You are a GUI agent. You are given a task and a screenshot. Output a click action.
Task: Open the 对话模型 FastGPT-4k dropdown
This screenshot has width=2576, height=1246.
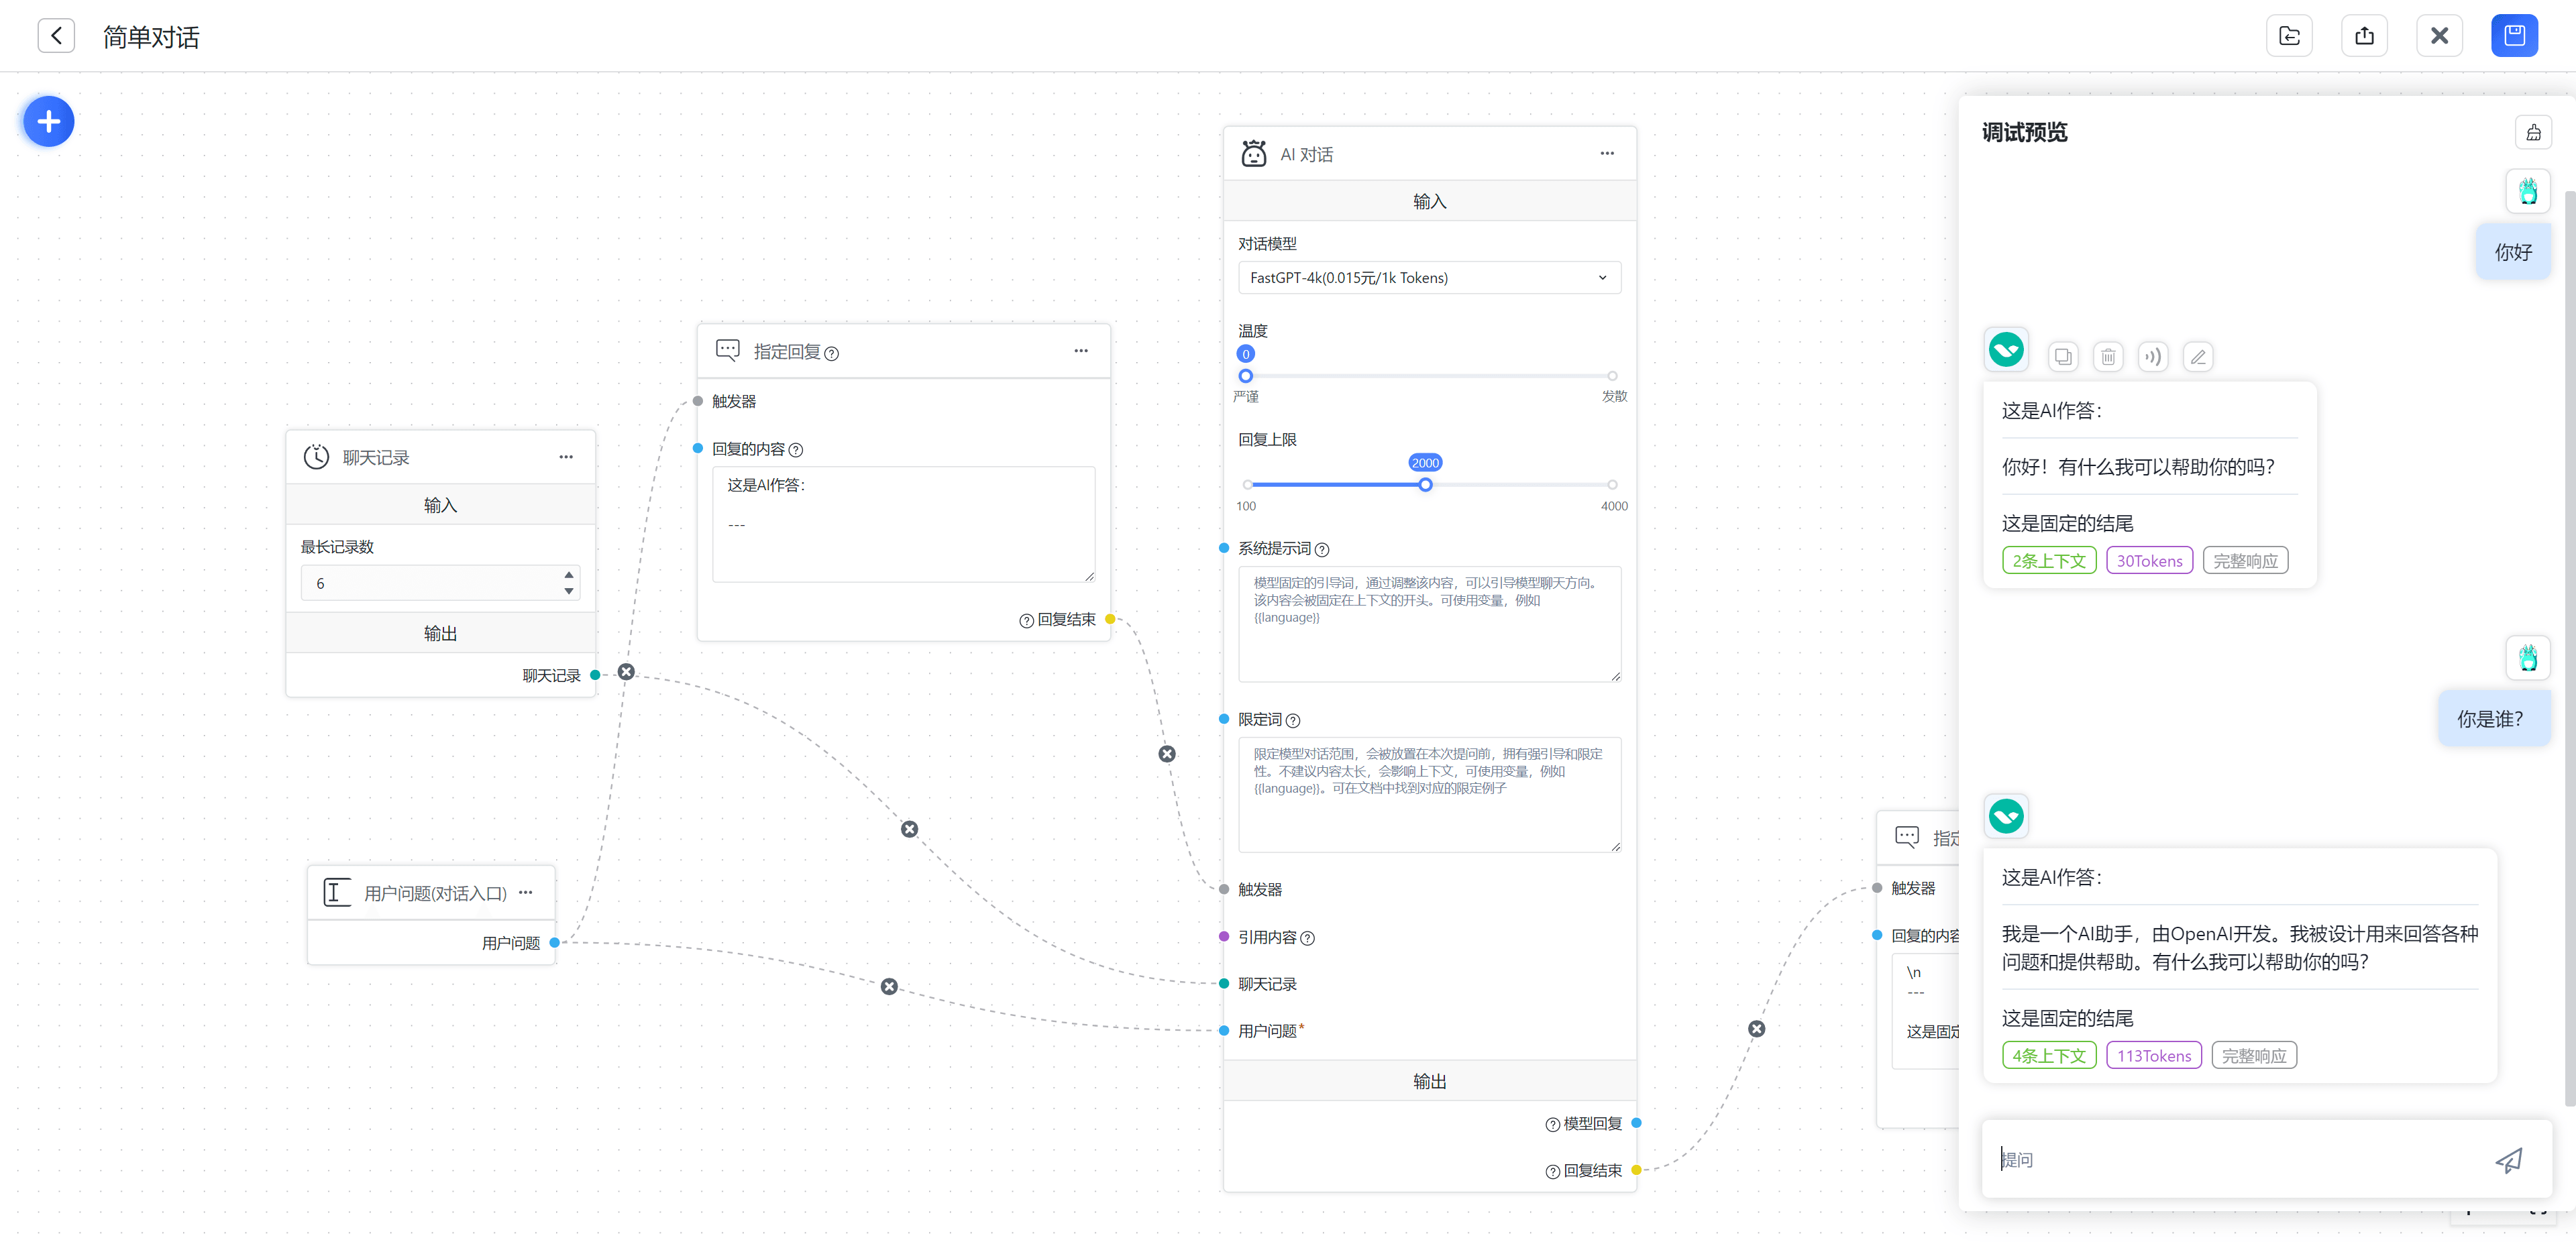1429,278
